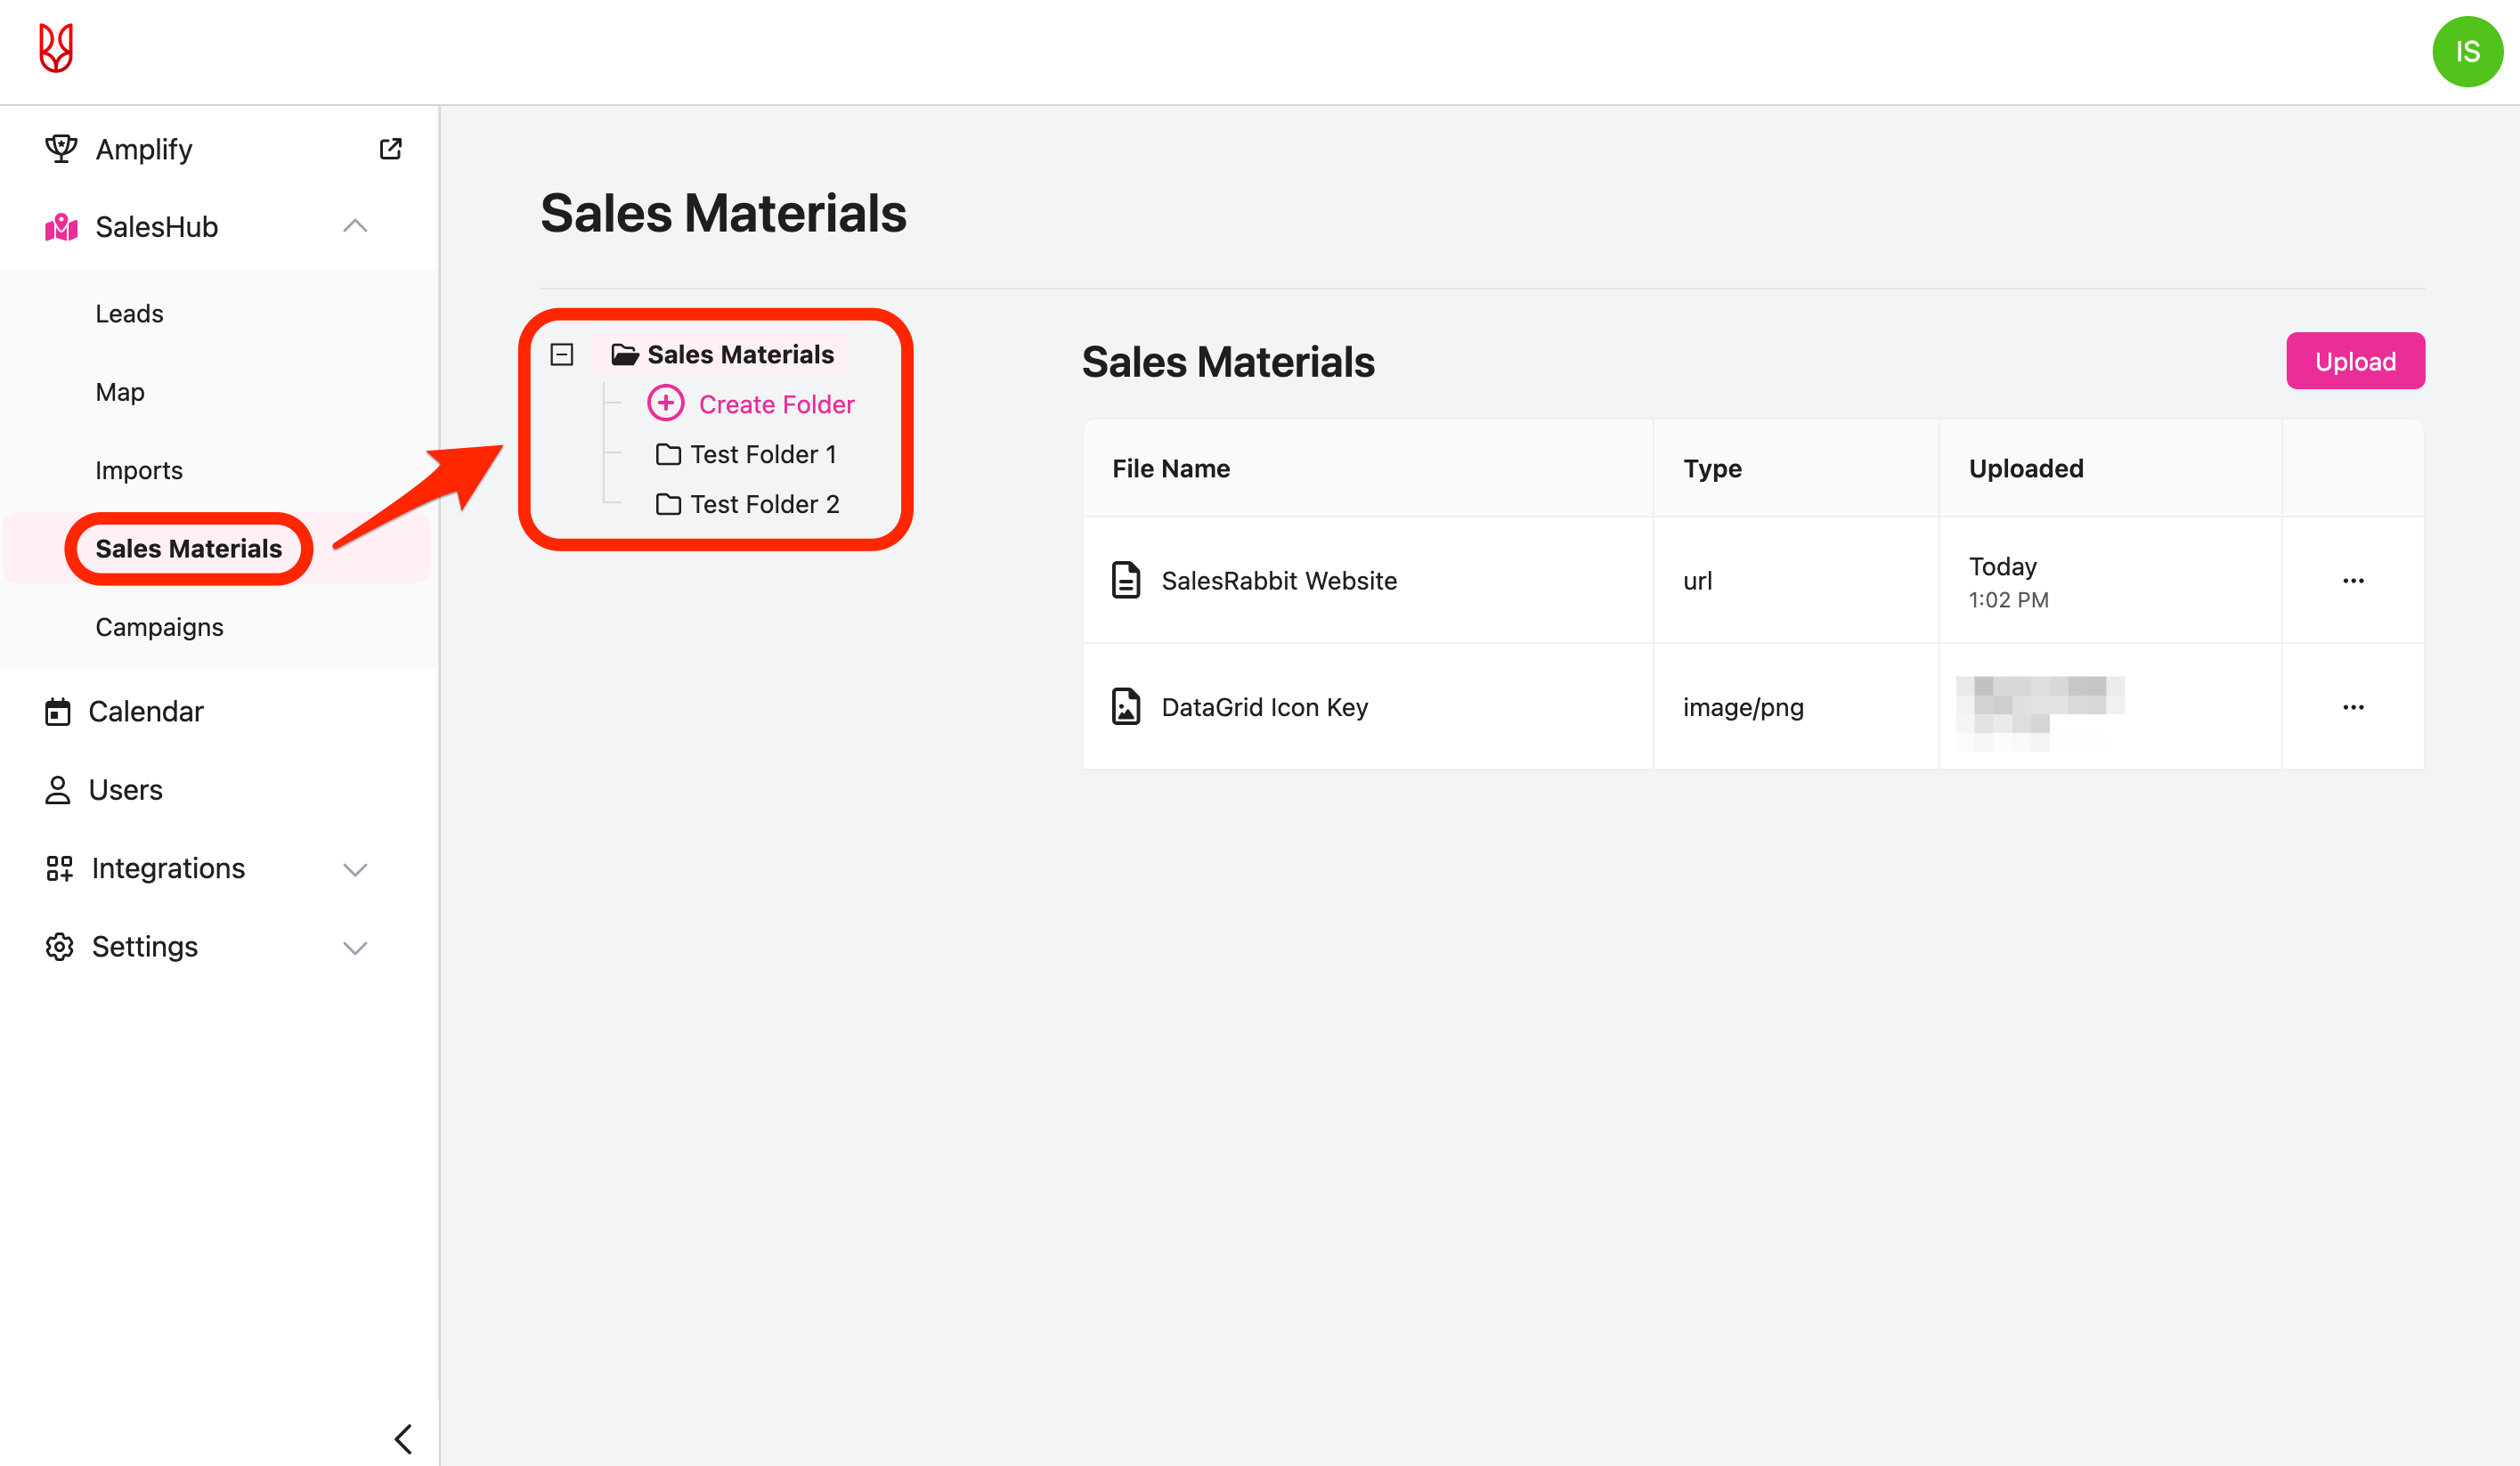Viewport: 2520px width, 1466px height.
Task: Select Test Folder 2 in tree
Action: 762,504
